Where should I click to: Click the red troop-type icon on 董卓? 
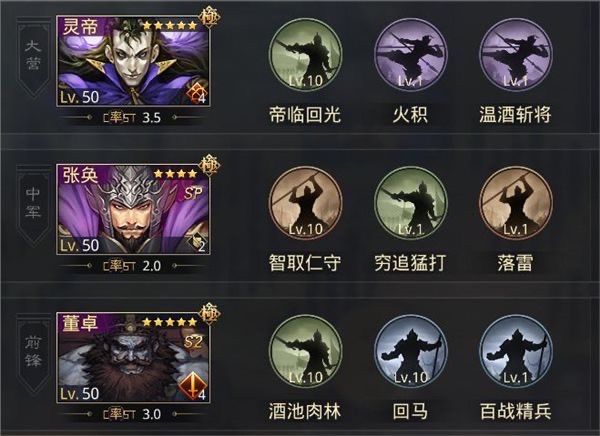pyautogui.click(x=192, y=385)
